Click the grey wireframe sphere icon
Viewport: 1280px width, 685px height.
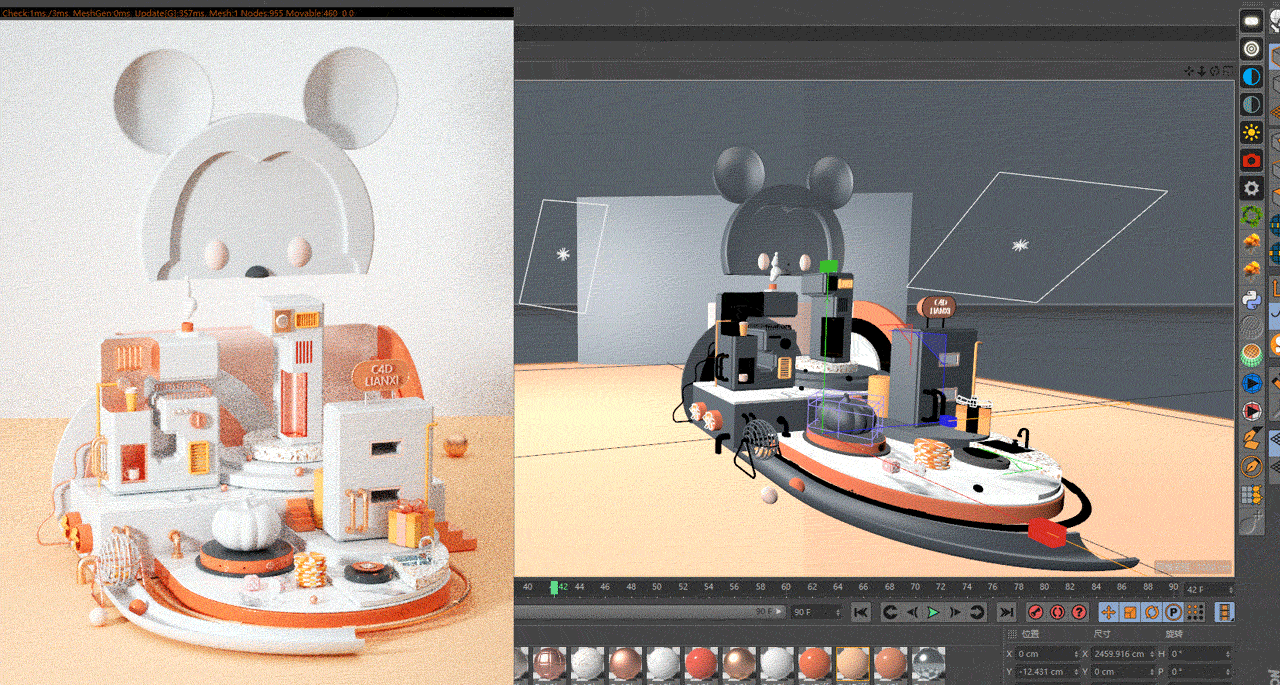[1251, 326]
